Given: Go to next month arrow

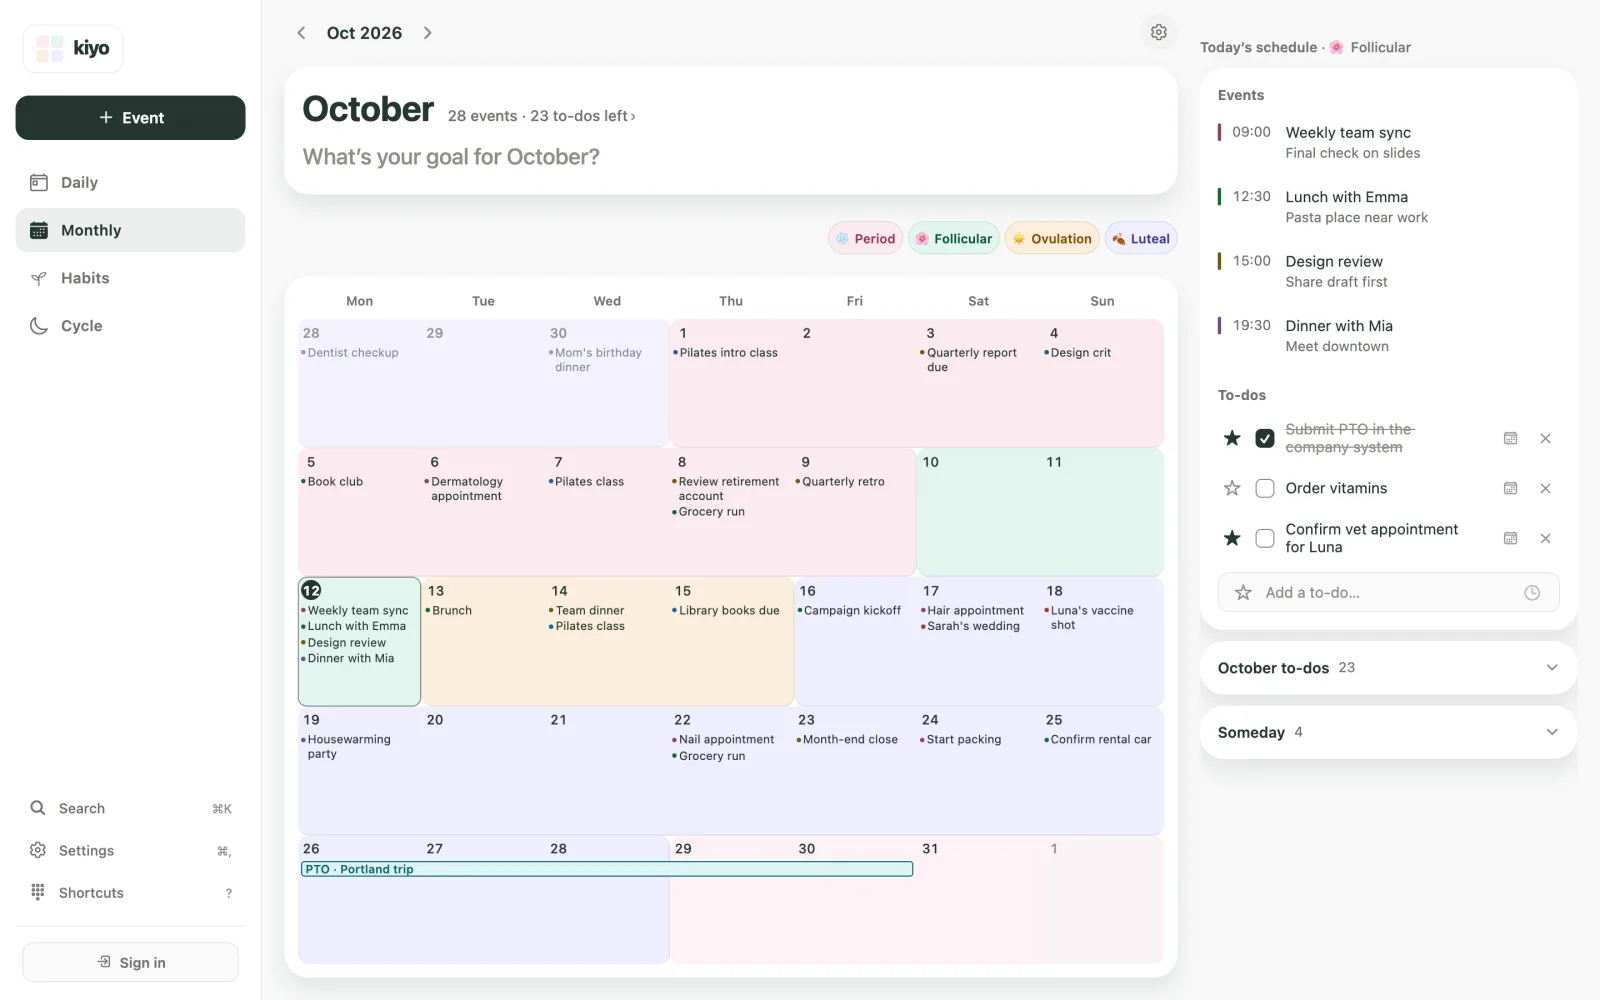Looking at the screenshot, I should click(x=428, y=33).
